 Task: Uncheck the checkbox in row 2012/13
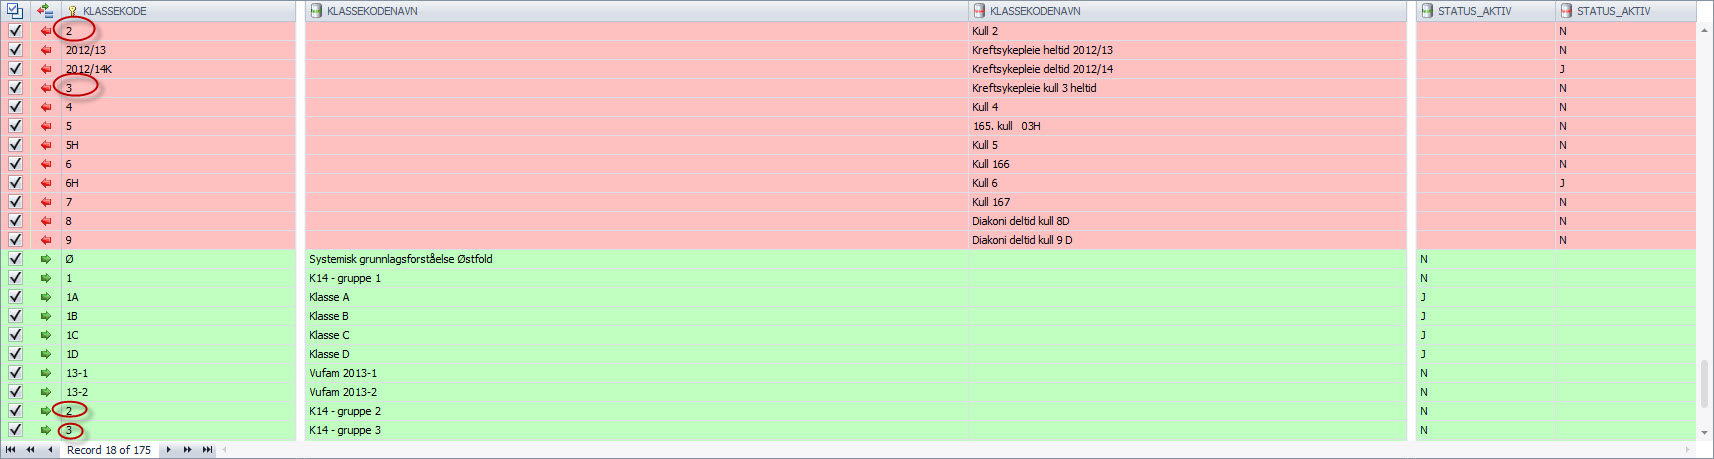tap(15, 50)
